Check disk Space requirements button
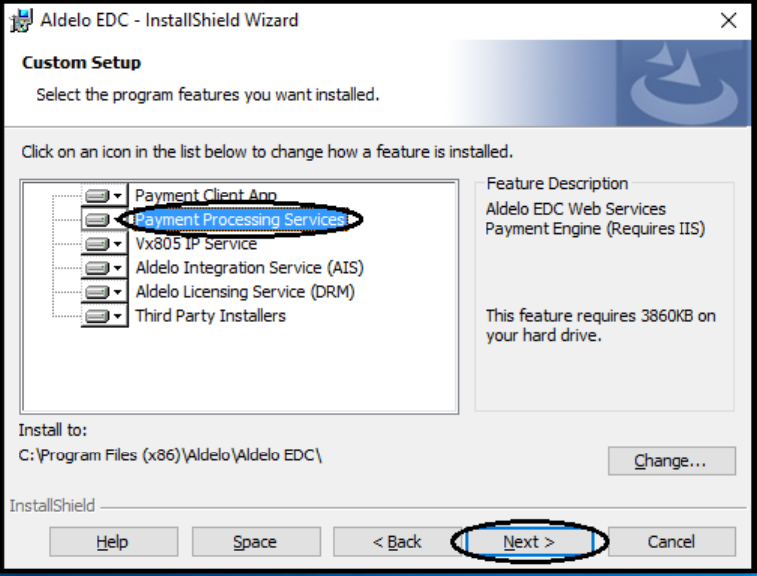 pos(256,542)
